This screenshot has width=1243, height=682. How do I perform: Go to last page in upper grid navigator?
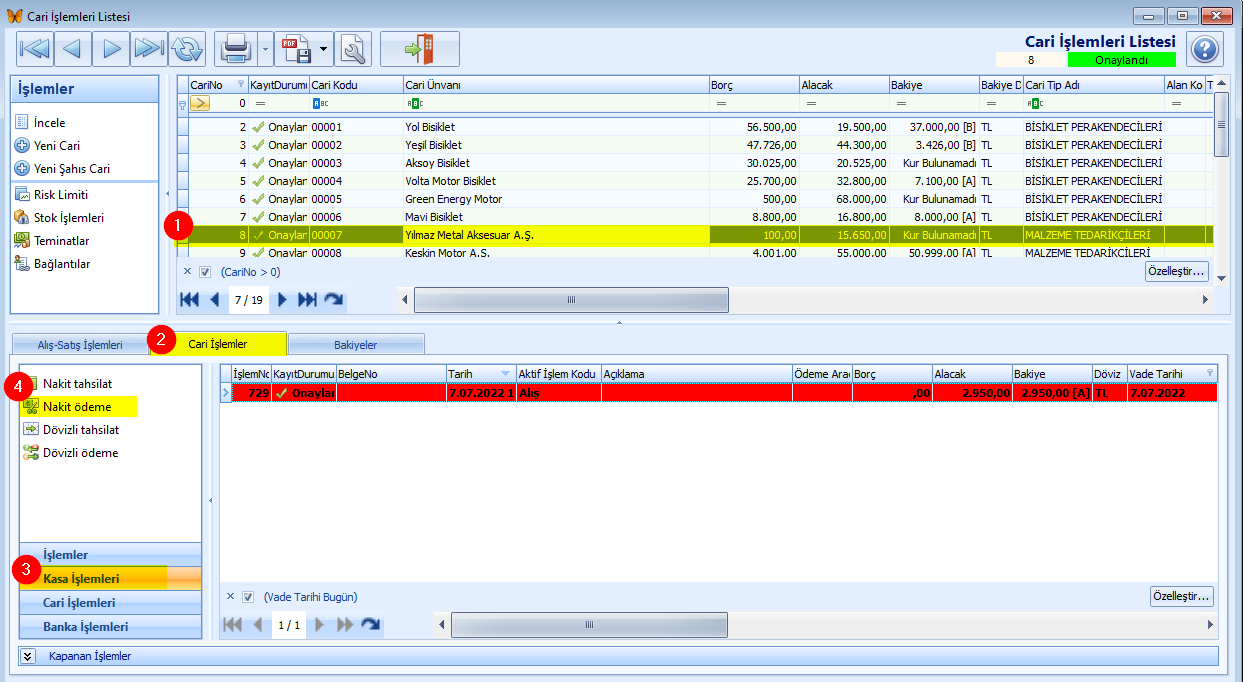(308, 299)
